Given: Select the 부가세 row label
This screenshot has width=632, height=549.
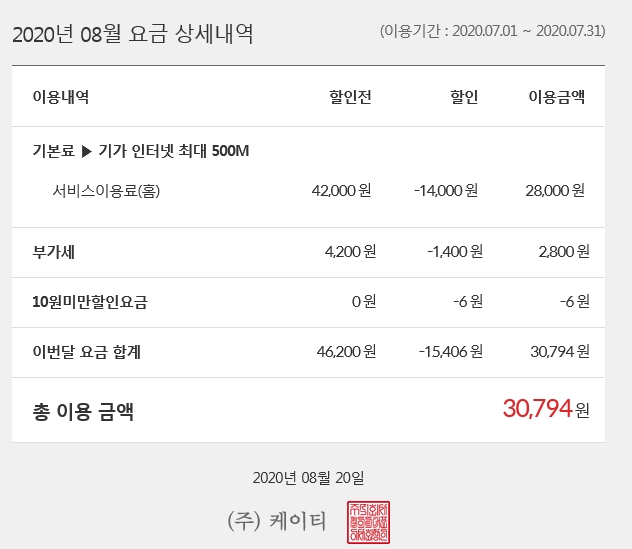Looking at the screenshot, I should point(54,251).
